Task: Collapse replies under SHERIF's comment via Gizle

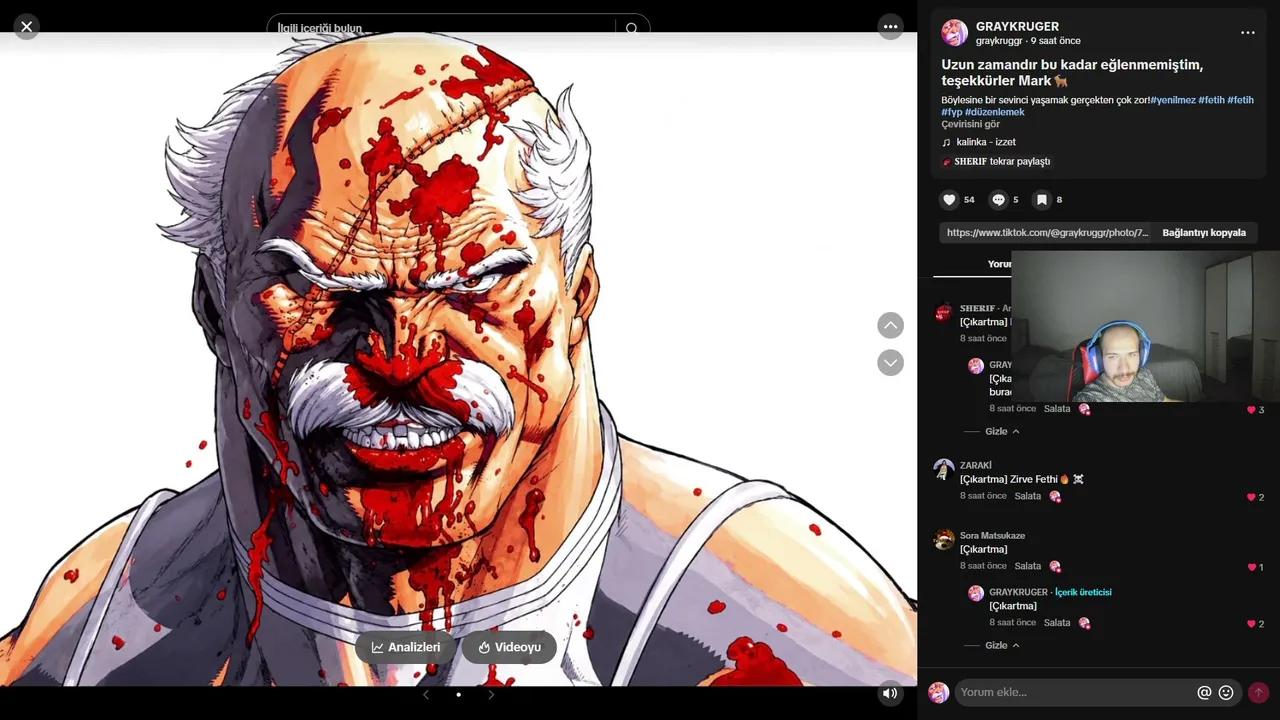Action: pos(1002,431)
